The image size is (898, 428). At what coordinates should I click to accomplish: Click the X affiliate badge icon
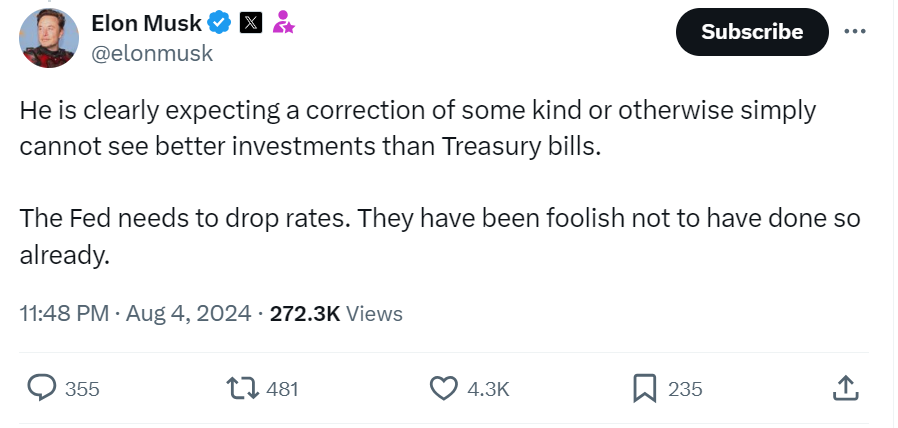click(251, 22)
